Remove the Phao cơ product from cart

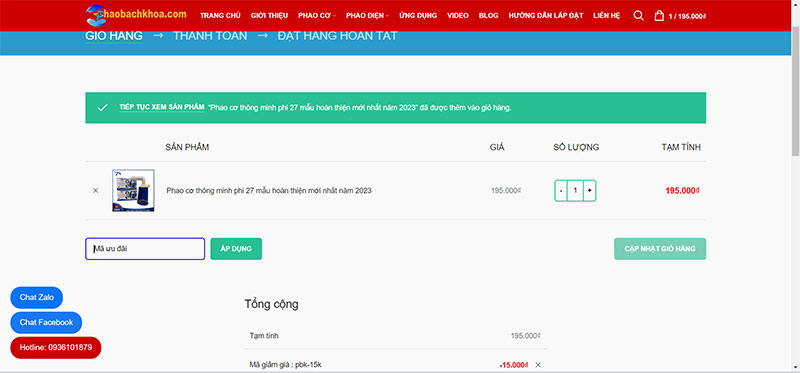[x=95, y=190]
